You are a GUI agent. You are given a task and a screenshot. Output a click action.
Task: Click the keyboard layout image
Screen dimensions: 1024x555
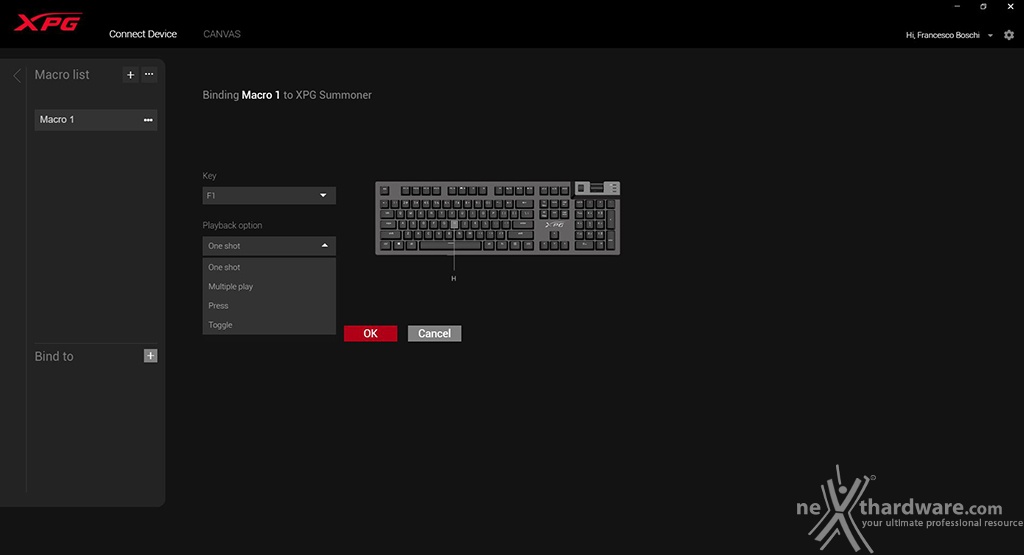498,218
